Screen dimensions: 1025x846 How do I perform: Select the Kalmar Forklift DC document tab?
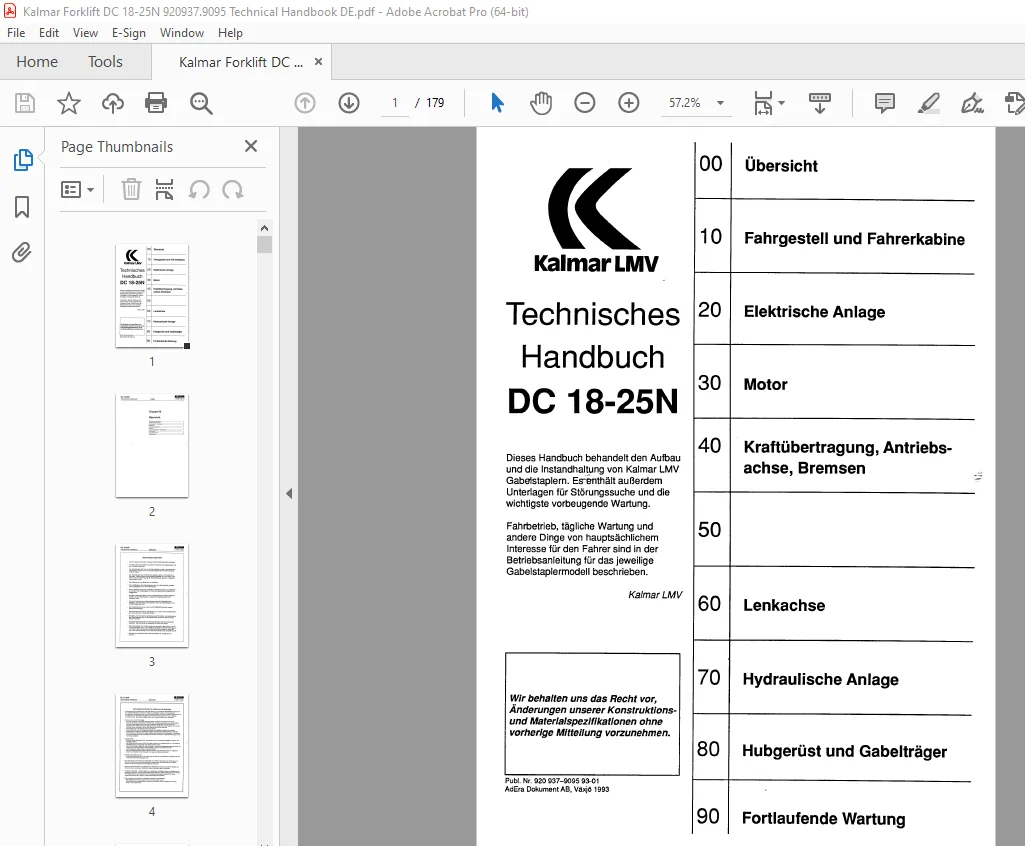click(x=241, y=62)
